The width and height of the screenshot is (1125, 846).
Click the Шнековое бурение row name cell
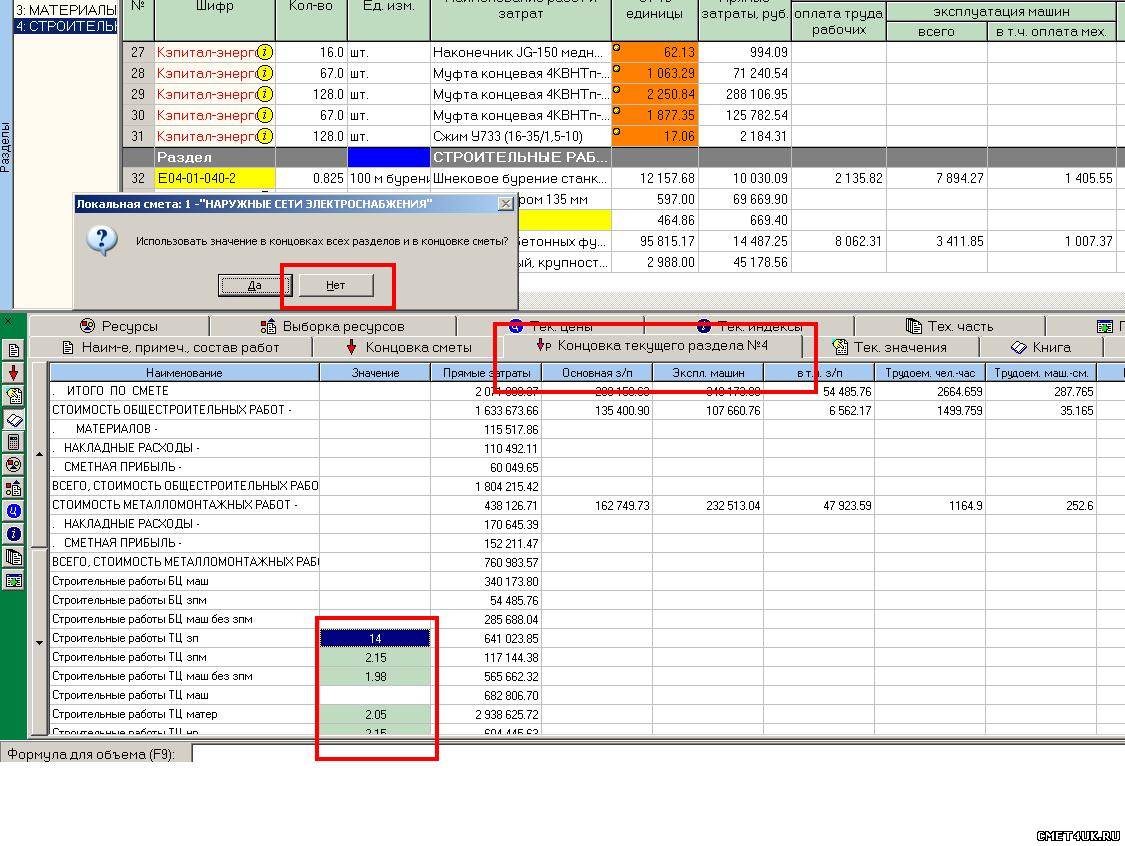pos(520,178)
